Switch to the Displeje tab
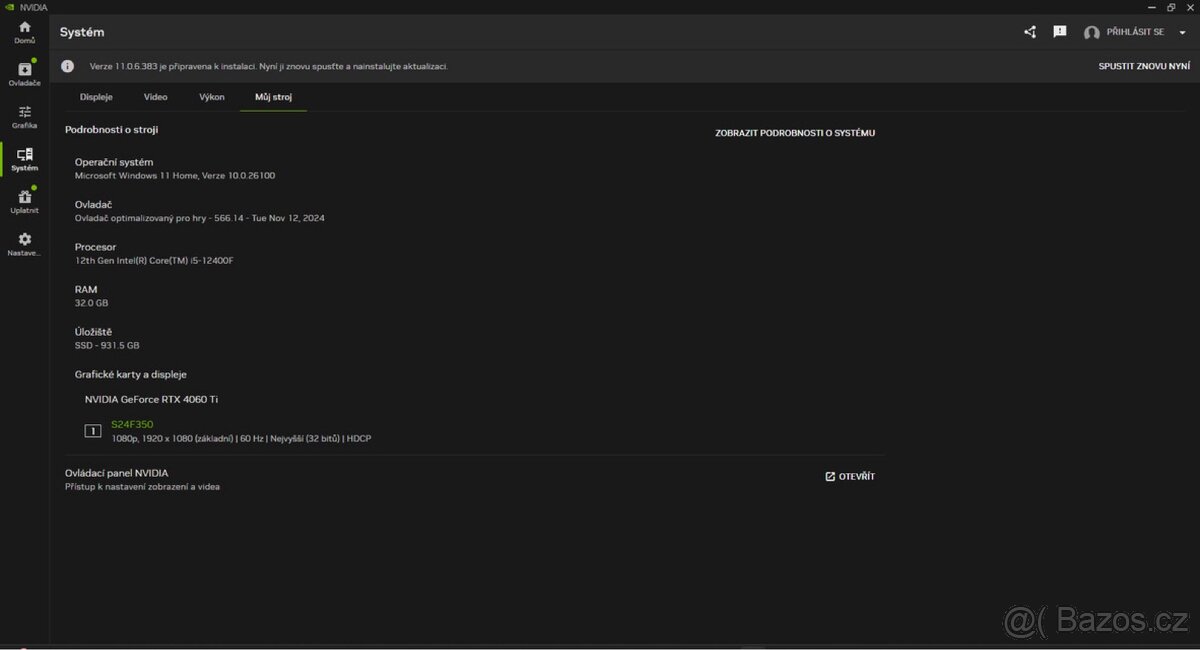 pos(96,97)
